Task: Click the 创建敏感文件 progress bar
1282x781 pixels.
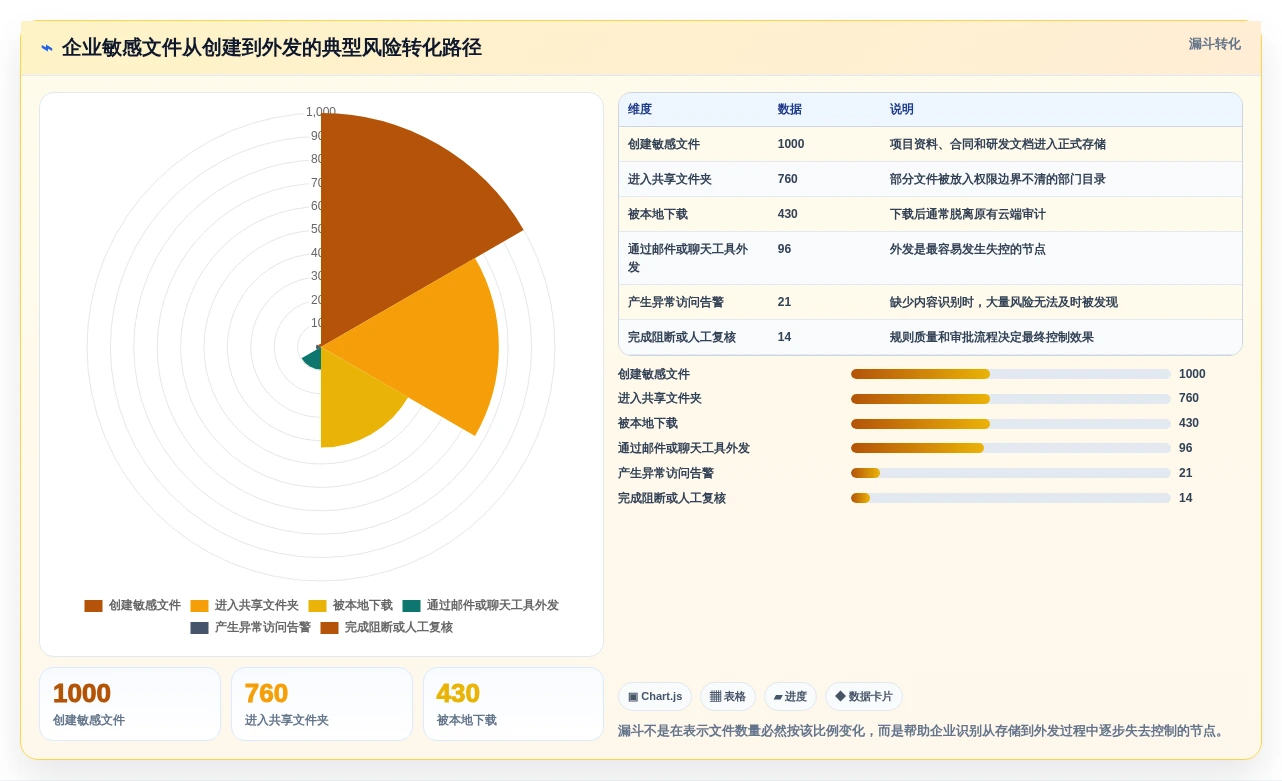Action: tap(1011, 374)
